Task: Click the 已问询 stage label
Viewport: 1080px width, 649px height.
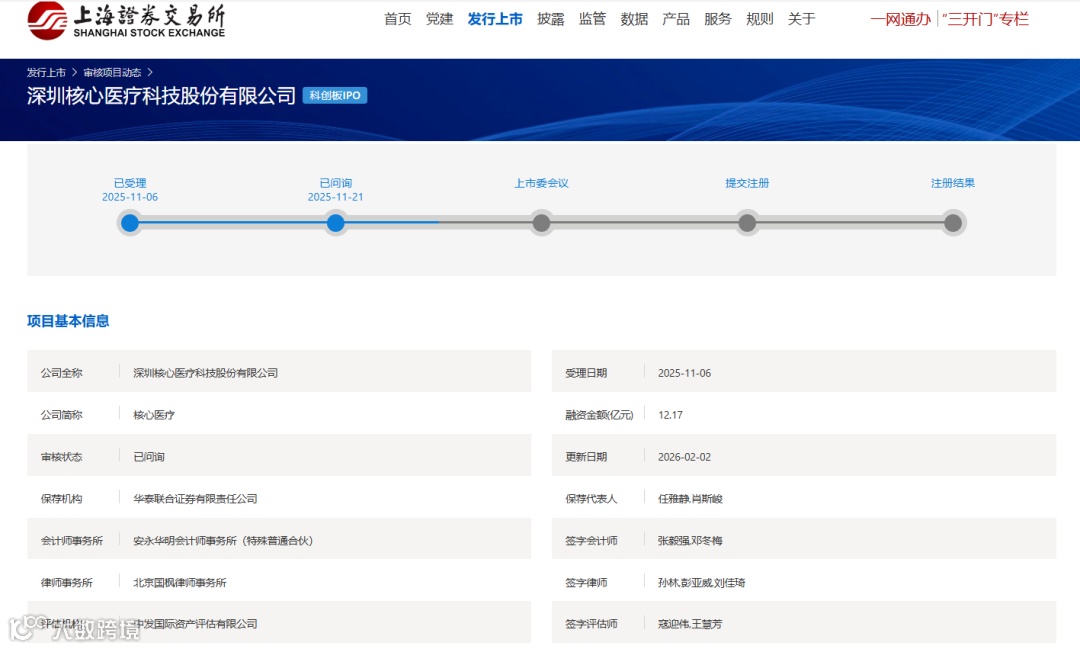Action: pyautogui.click(x=335, y=183)
